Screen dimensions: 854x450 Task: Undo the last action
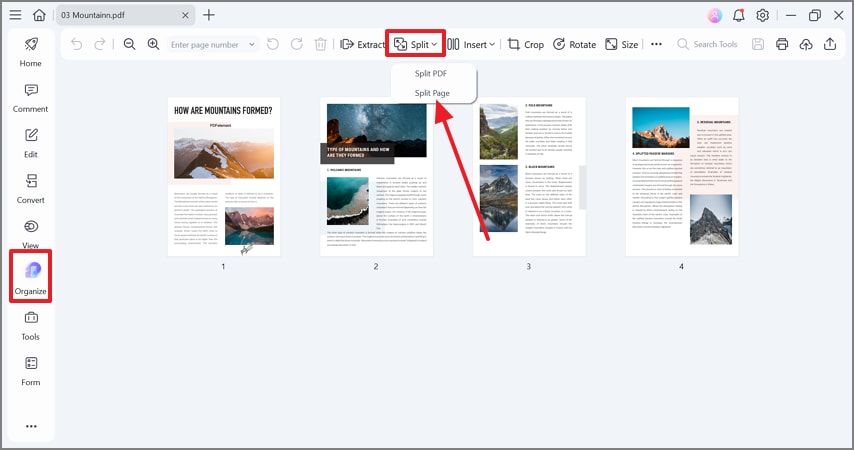(x=77, y=44)
